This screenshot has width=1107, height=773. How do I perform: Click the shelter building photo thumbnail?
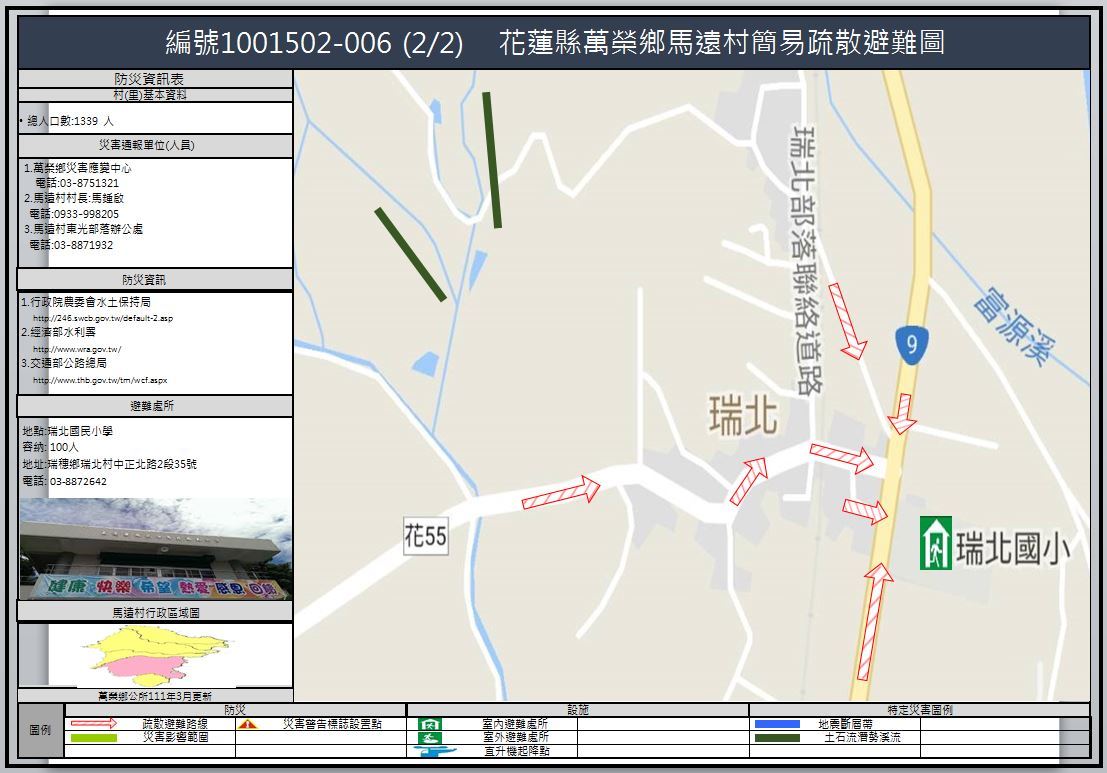155,549
